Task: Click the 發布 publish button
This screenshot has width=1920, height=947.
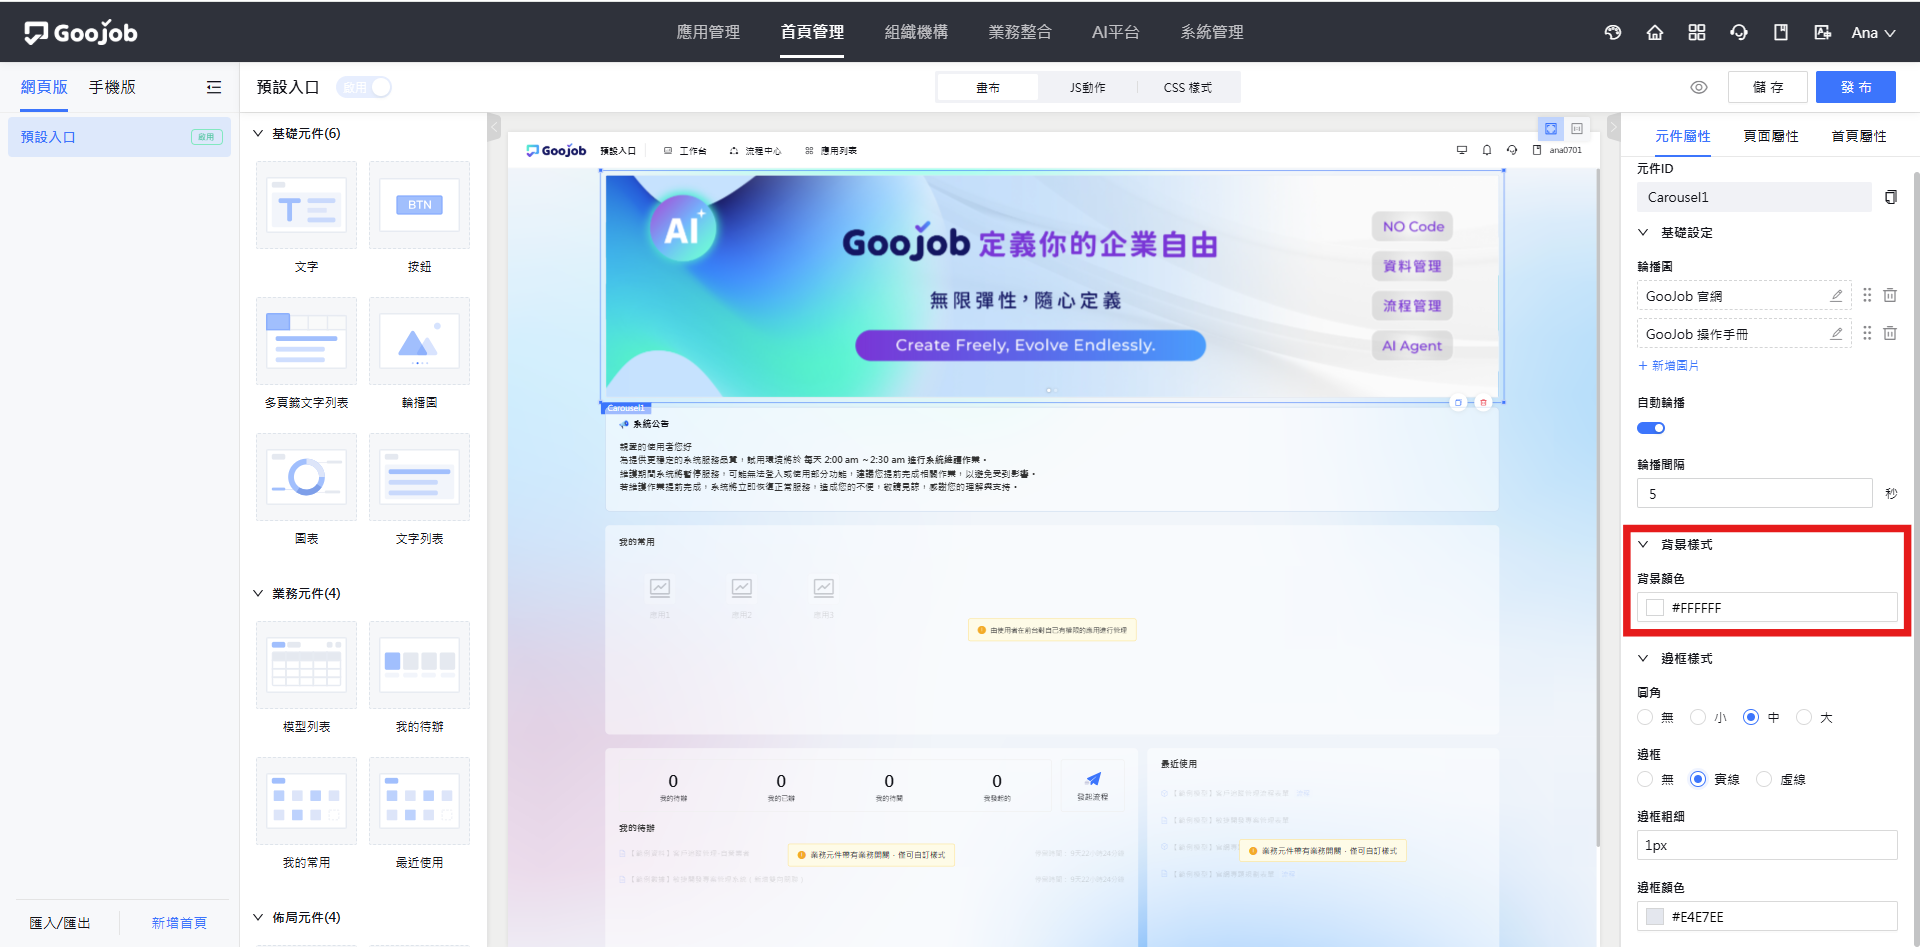Action: [1856, 87]
